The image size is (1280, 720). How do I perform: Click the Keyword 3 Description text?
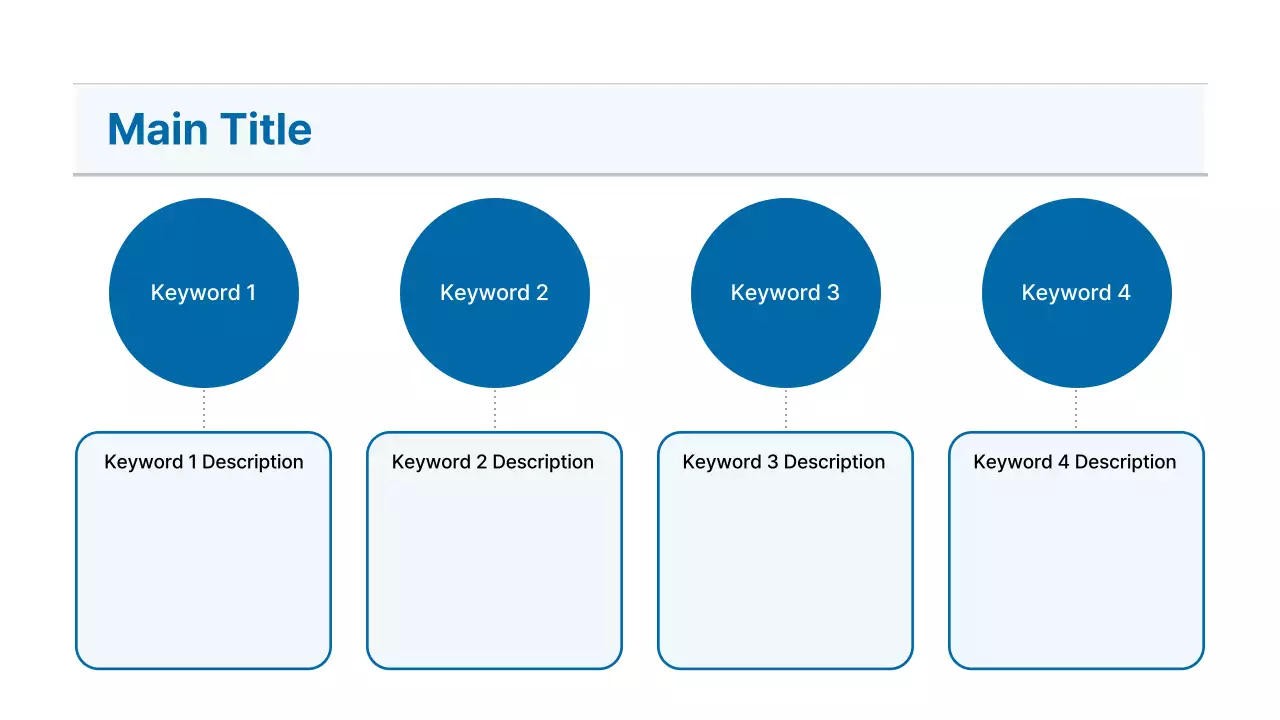784,462
